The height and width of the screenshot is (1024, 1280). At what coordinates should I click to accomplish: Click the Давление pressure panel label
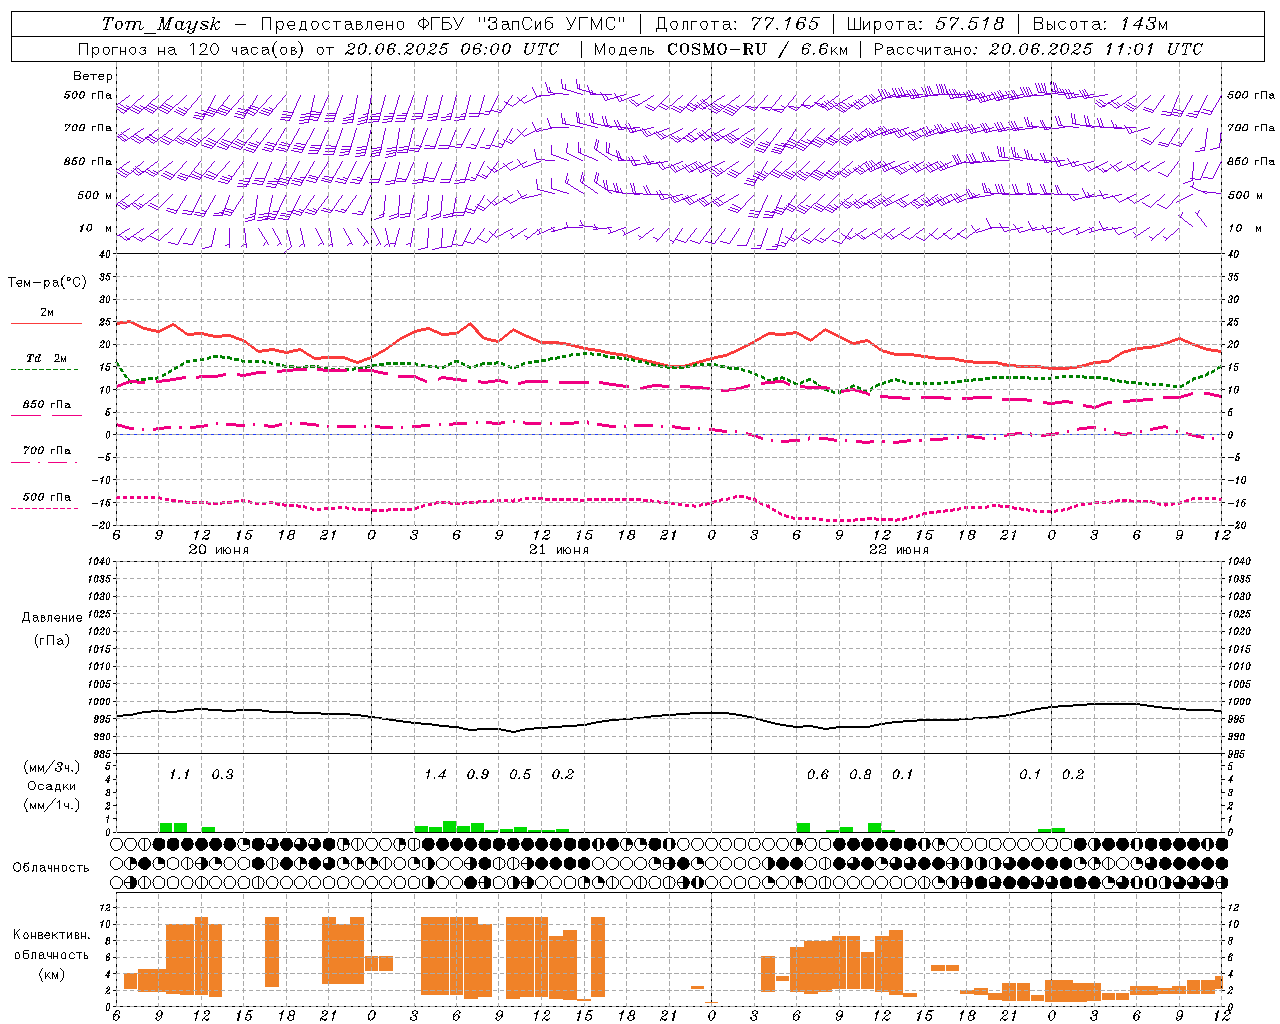coord(52,617)
